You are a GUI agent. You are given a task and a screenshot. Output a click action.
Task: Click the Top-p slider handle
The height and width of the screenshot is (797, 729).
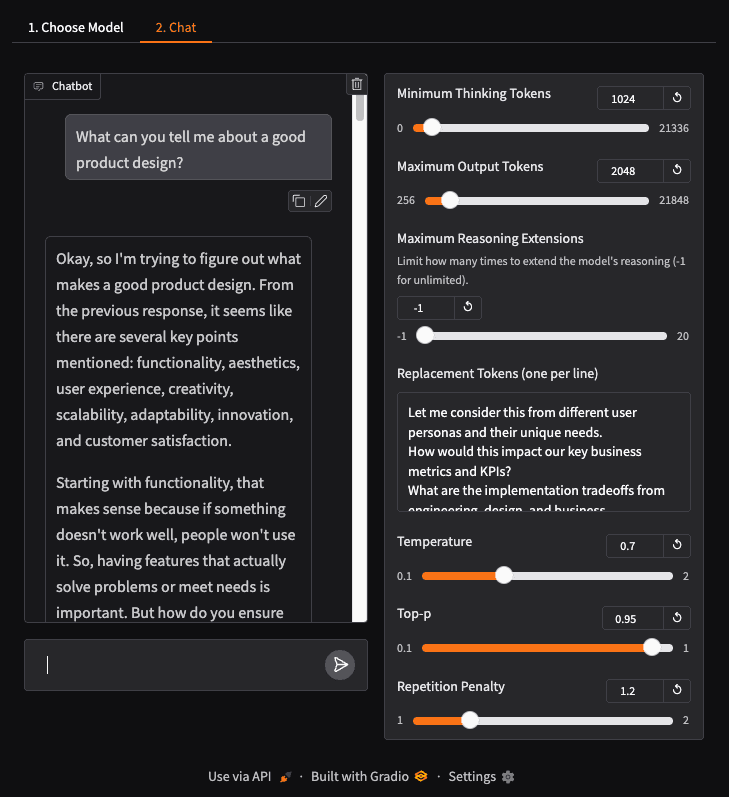pyautogui.click(x=652, y=647)
